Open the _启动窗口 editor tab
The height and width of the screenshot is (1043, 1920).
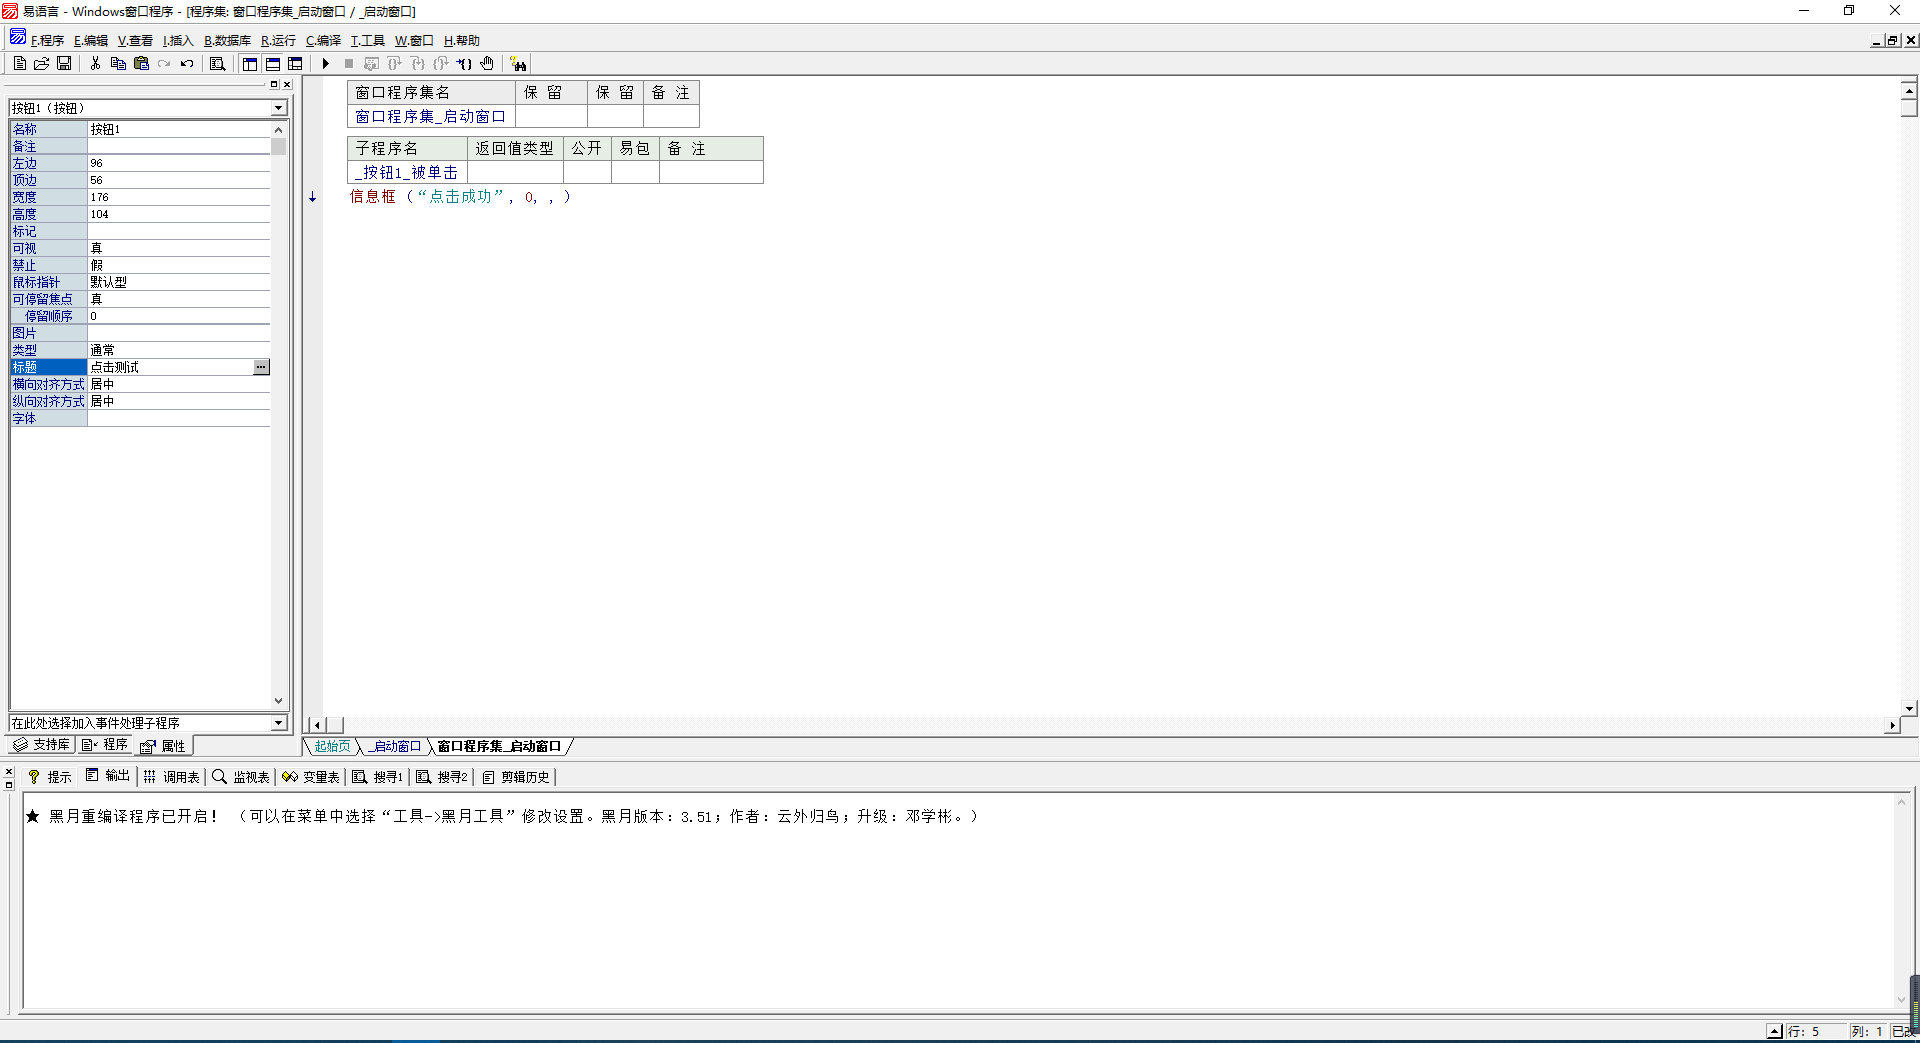pyautogui.click(x=396, y=746)
